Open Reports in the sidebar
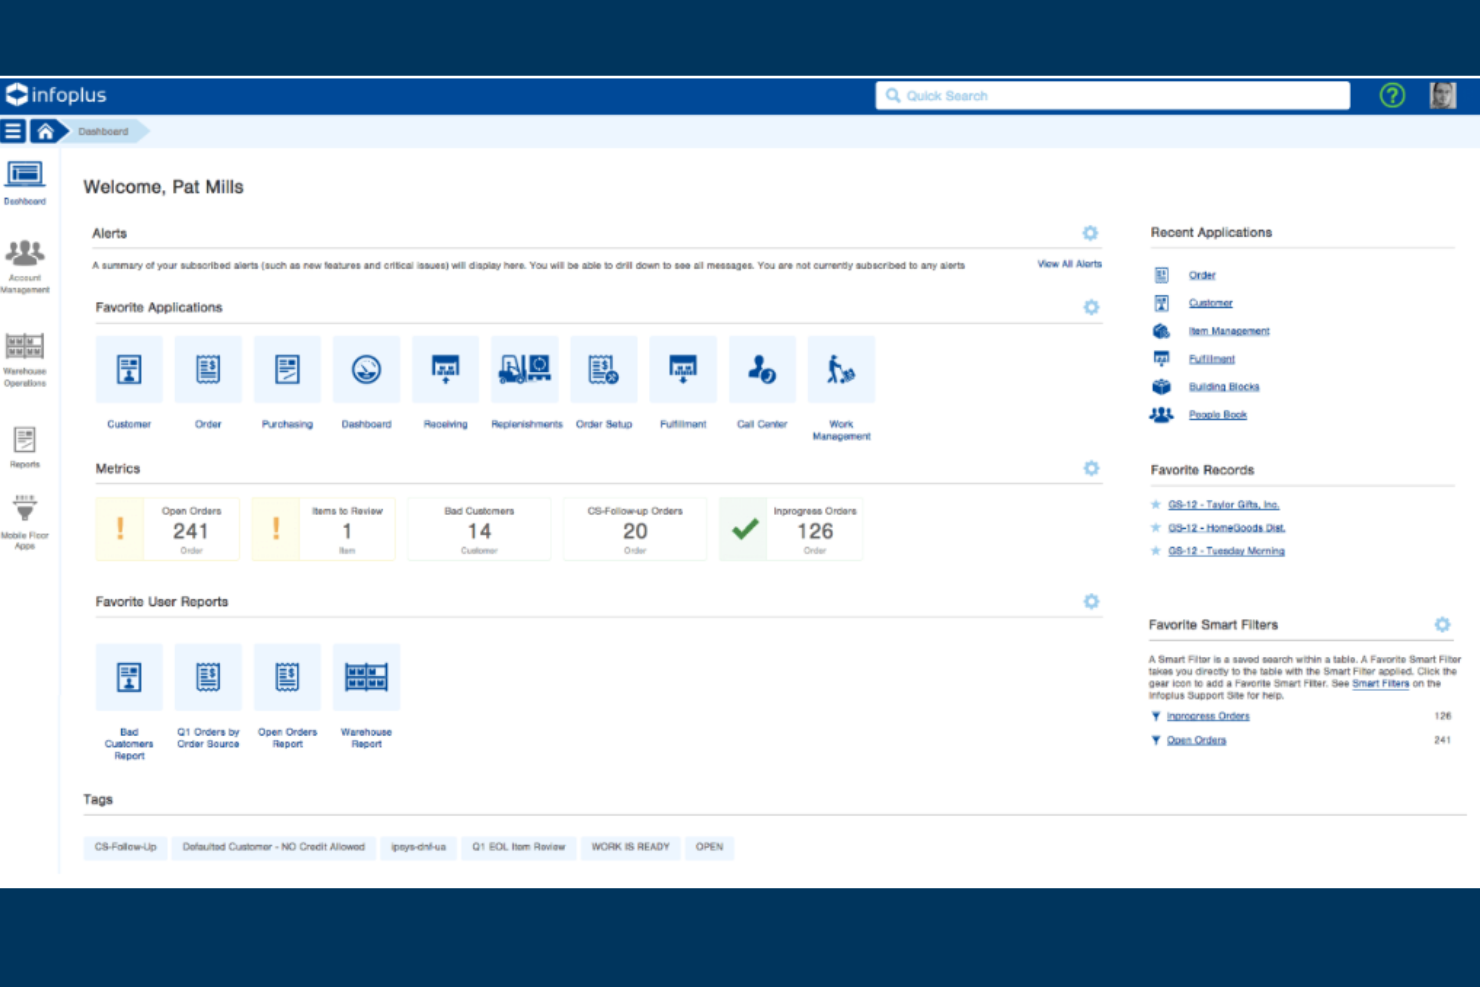This screenshot has width=1480, height=987. point(25,447)
